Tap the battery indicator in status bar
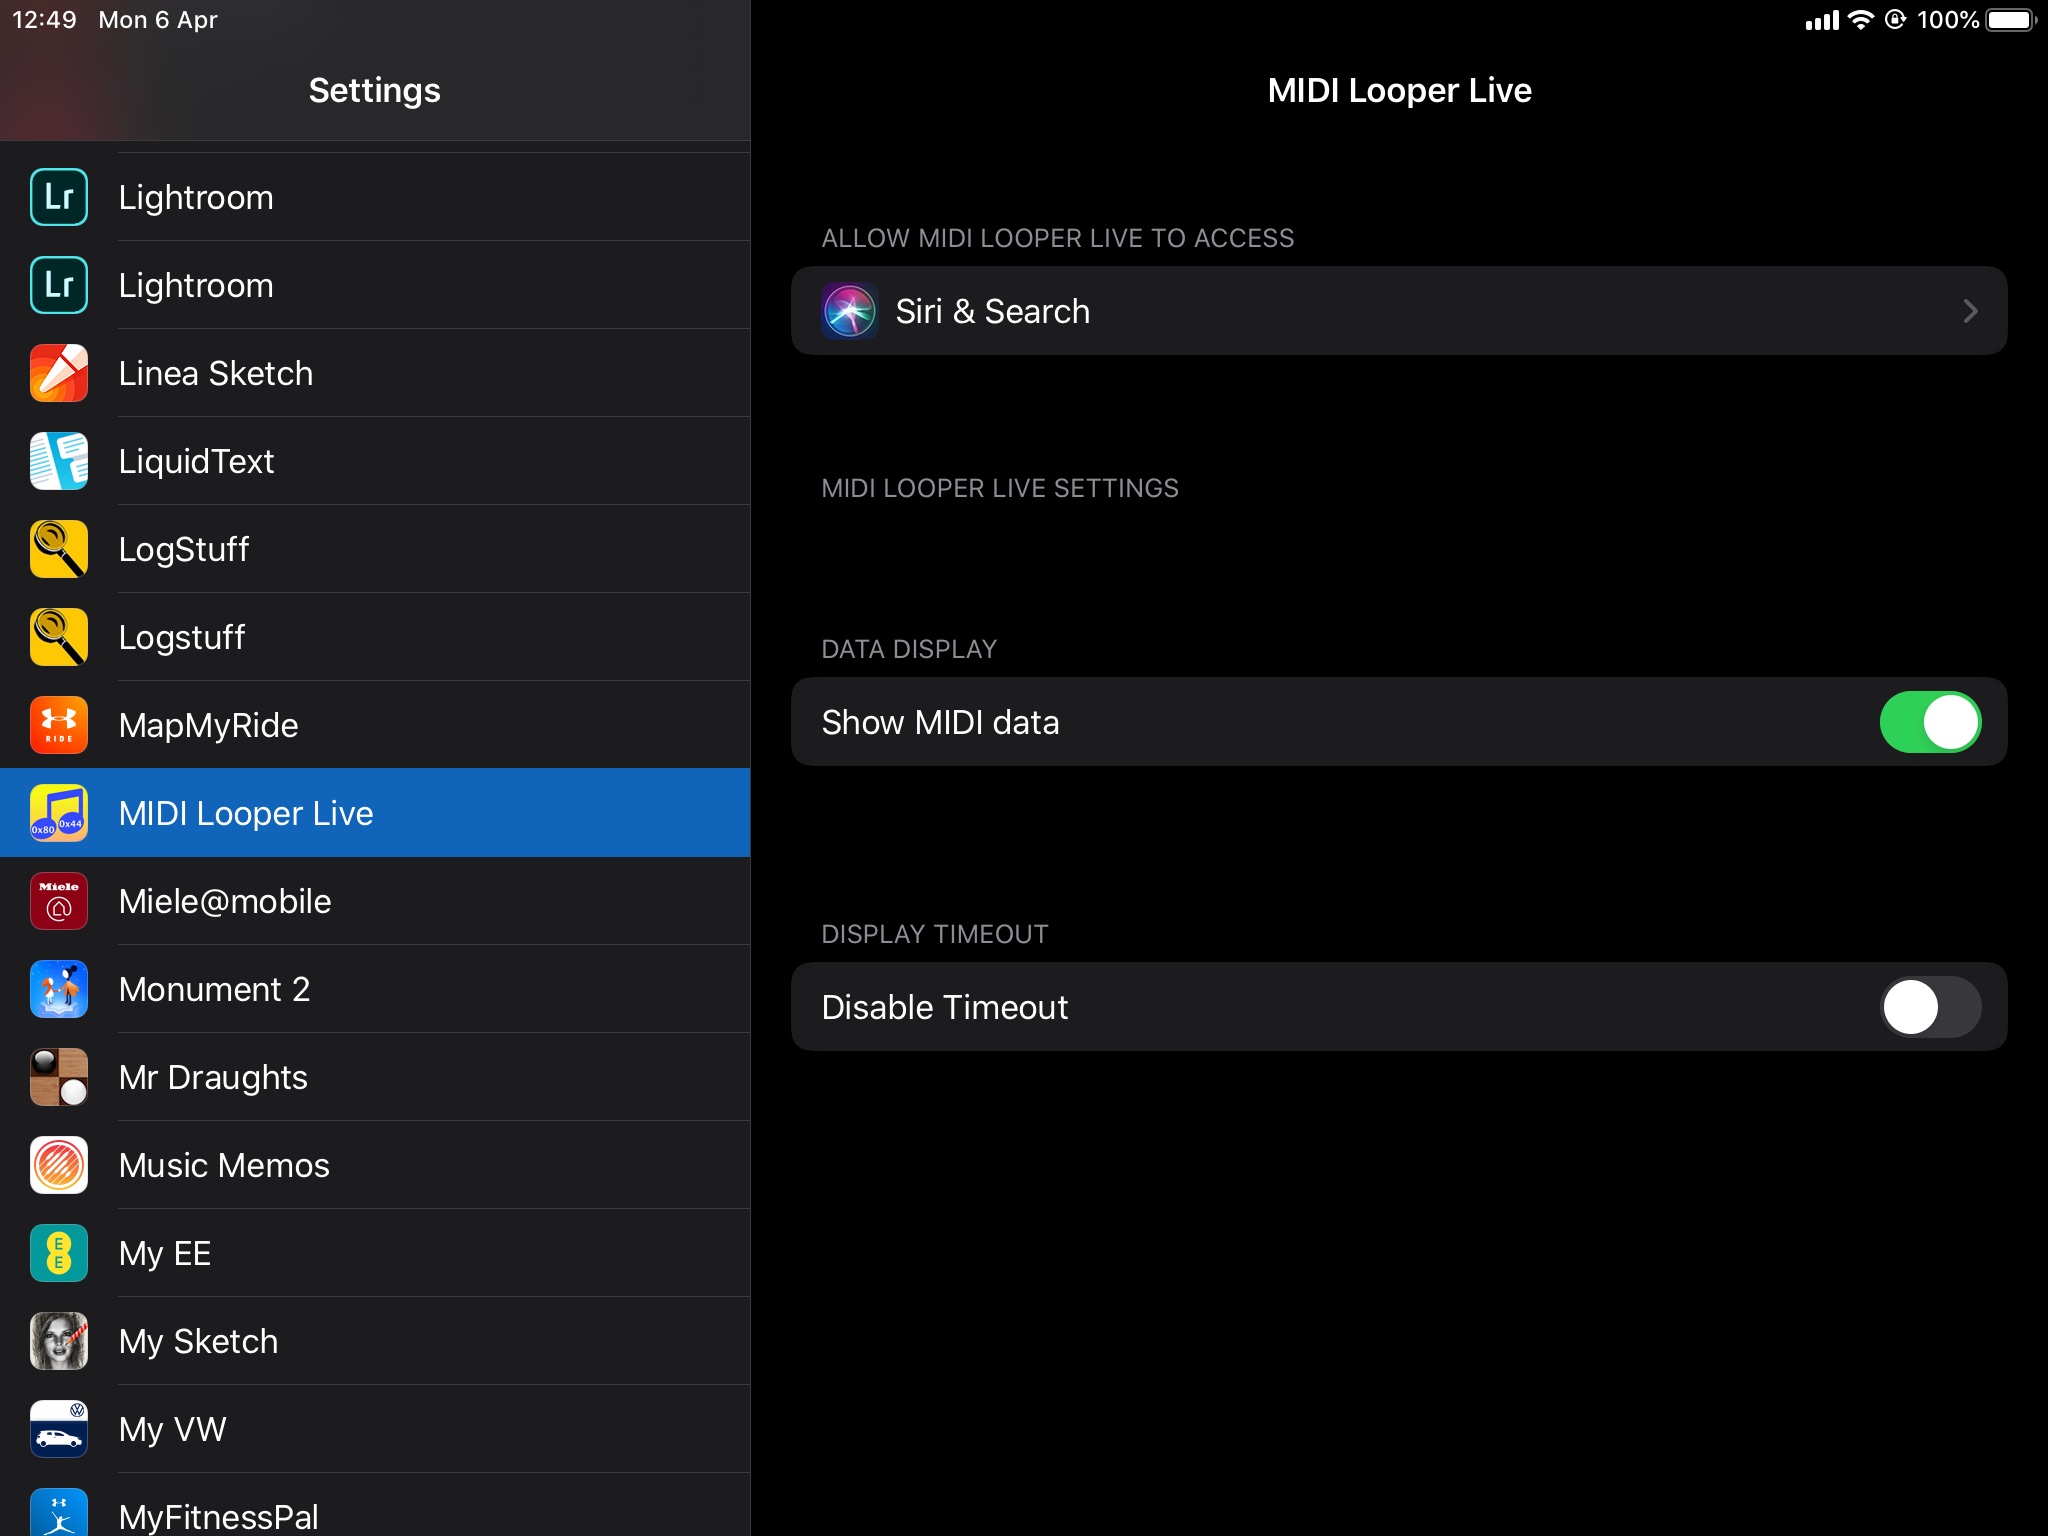 2010,20
